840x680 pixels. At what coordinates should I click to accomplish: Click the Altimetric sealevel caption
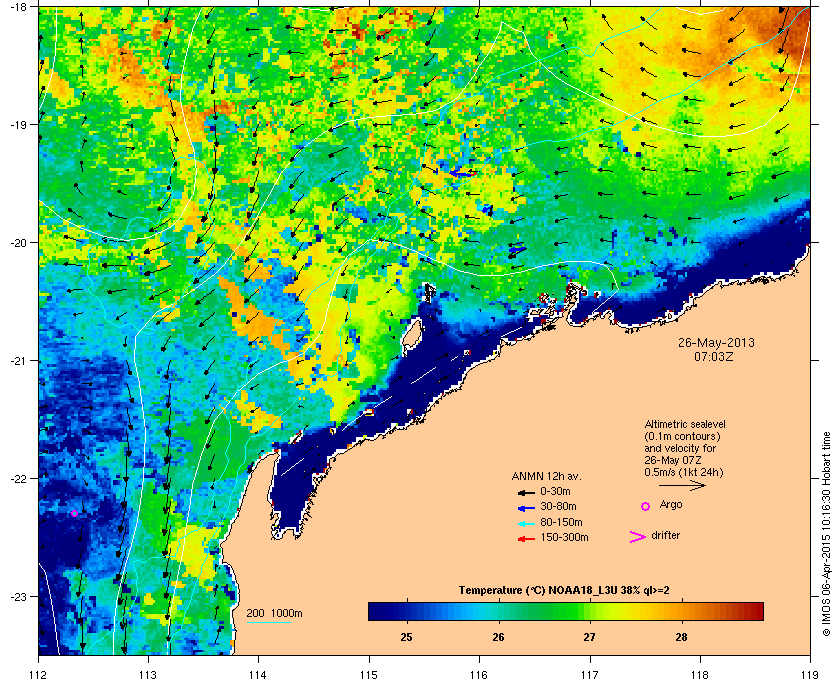pyautogui.click(x=685, y=424)
